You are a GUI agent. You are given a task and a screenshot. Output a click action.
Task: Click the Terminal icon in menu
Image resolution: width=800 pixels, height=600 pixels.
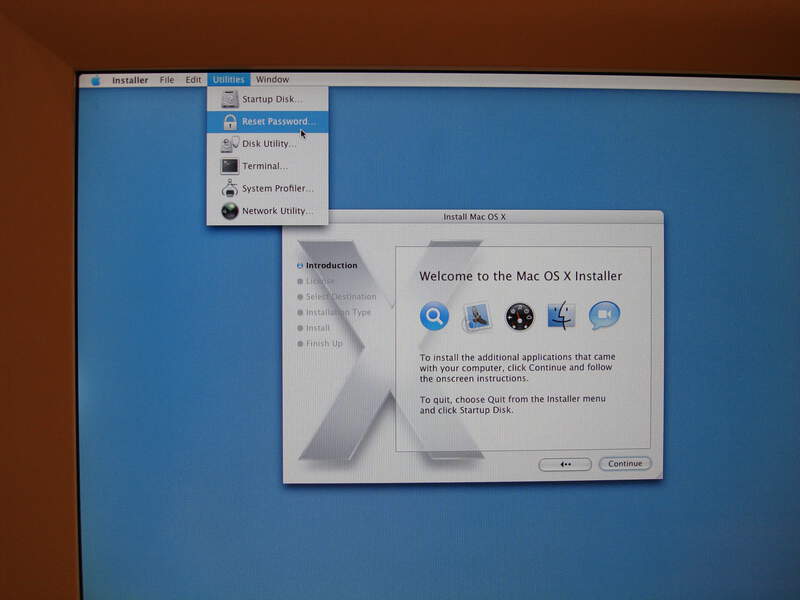pos(230,166)
